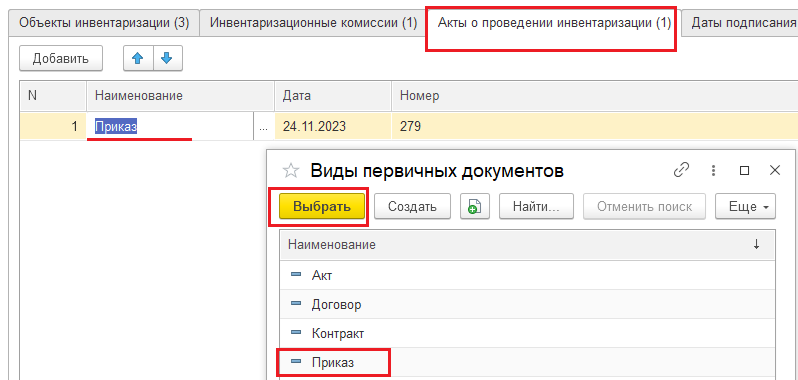Screen dimensions: 798x380
Task: Switch to Инвентаризационные комиссии (1) tab
Action: click(x=314, y=23)
